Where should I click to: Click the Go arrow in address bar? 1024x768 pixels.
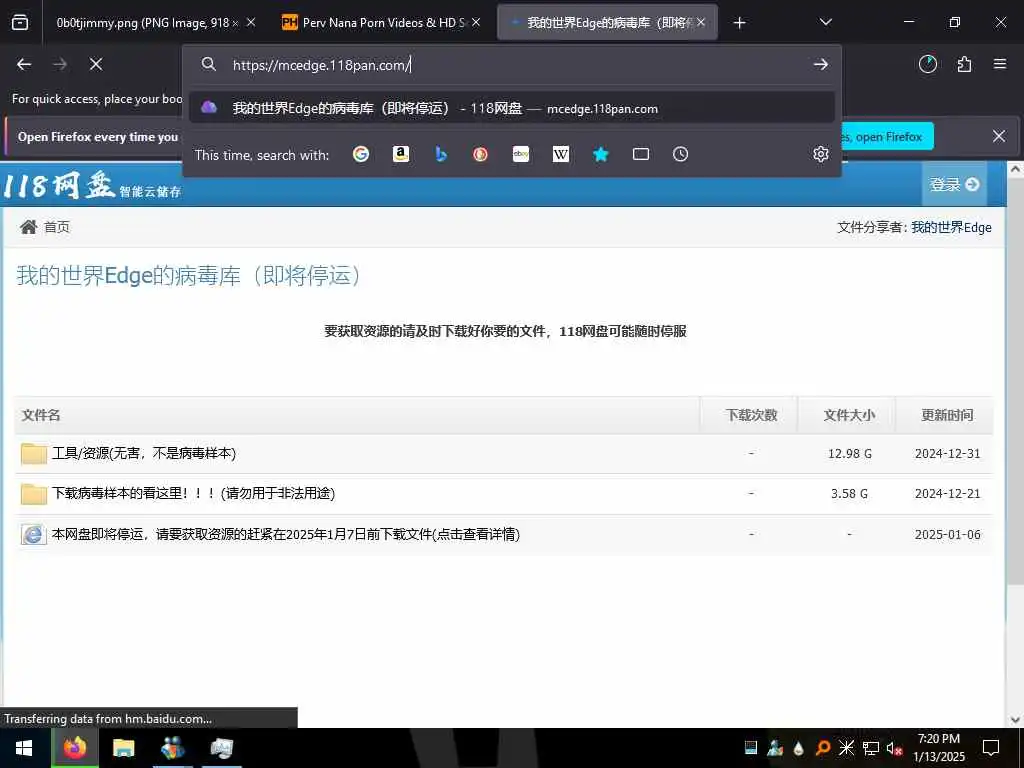(821, 64)
